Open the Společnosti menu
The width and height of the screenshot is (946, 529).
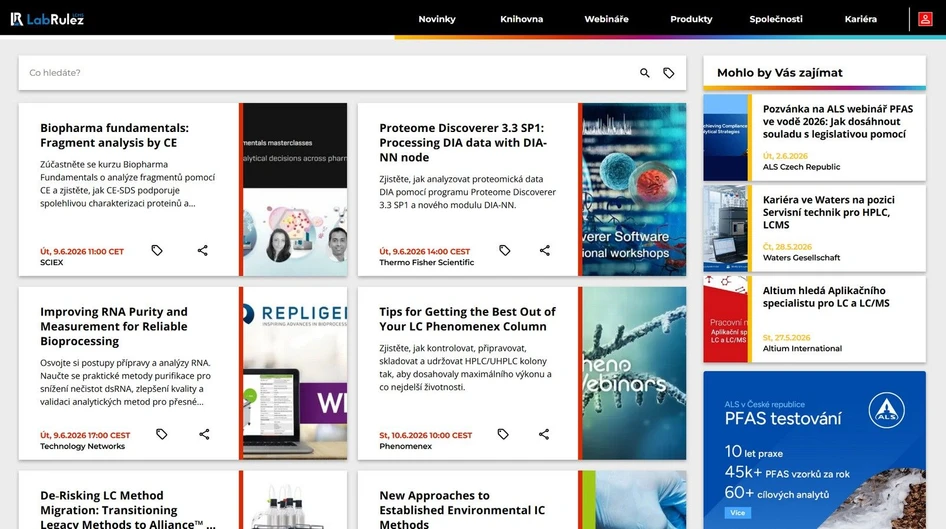[x=776, y=19]
